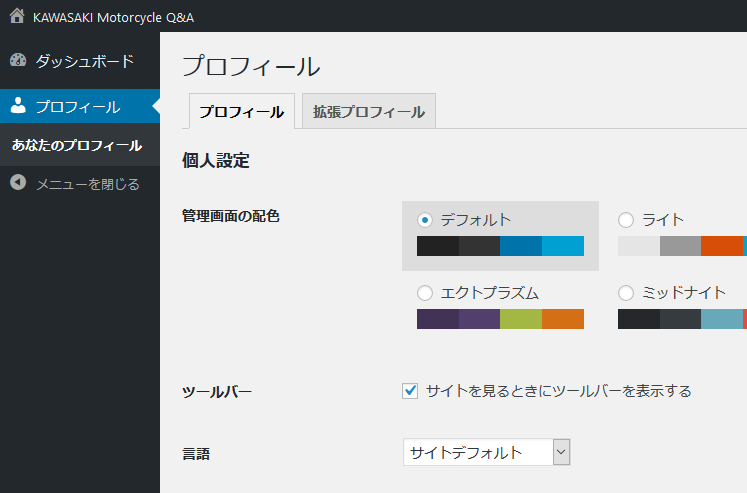Select the デフォルト color scheme radio
747x493 pixels.
click(424, 220)
